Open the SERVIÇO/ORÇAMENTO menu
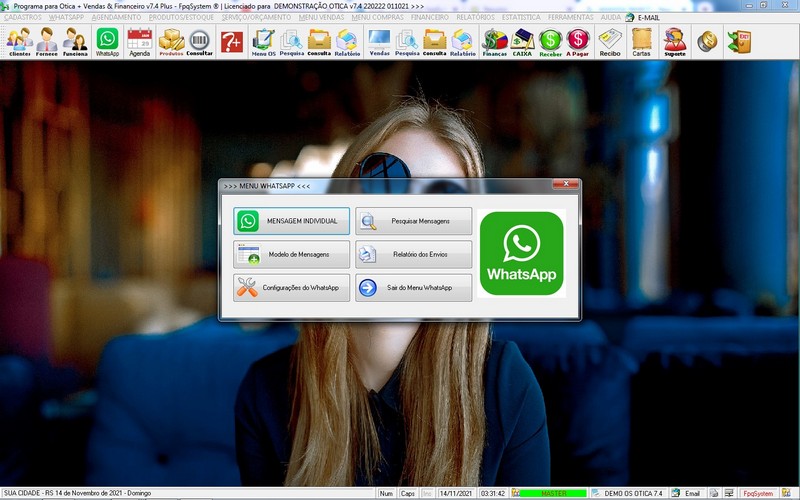The image size is (800, 500). tap(256, 17)
